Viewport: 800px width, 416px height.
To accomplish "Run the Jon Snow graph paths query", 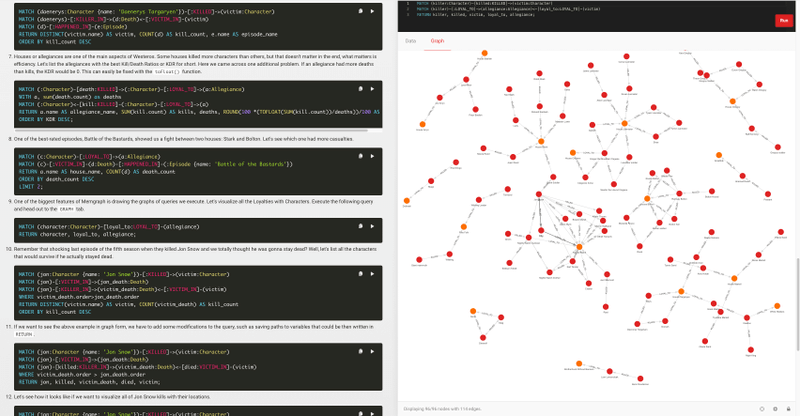I will point(373,349).
